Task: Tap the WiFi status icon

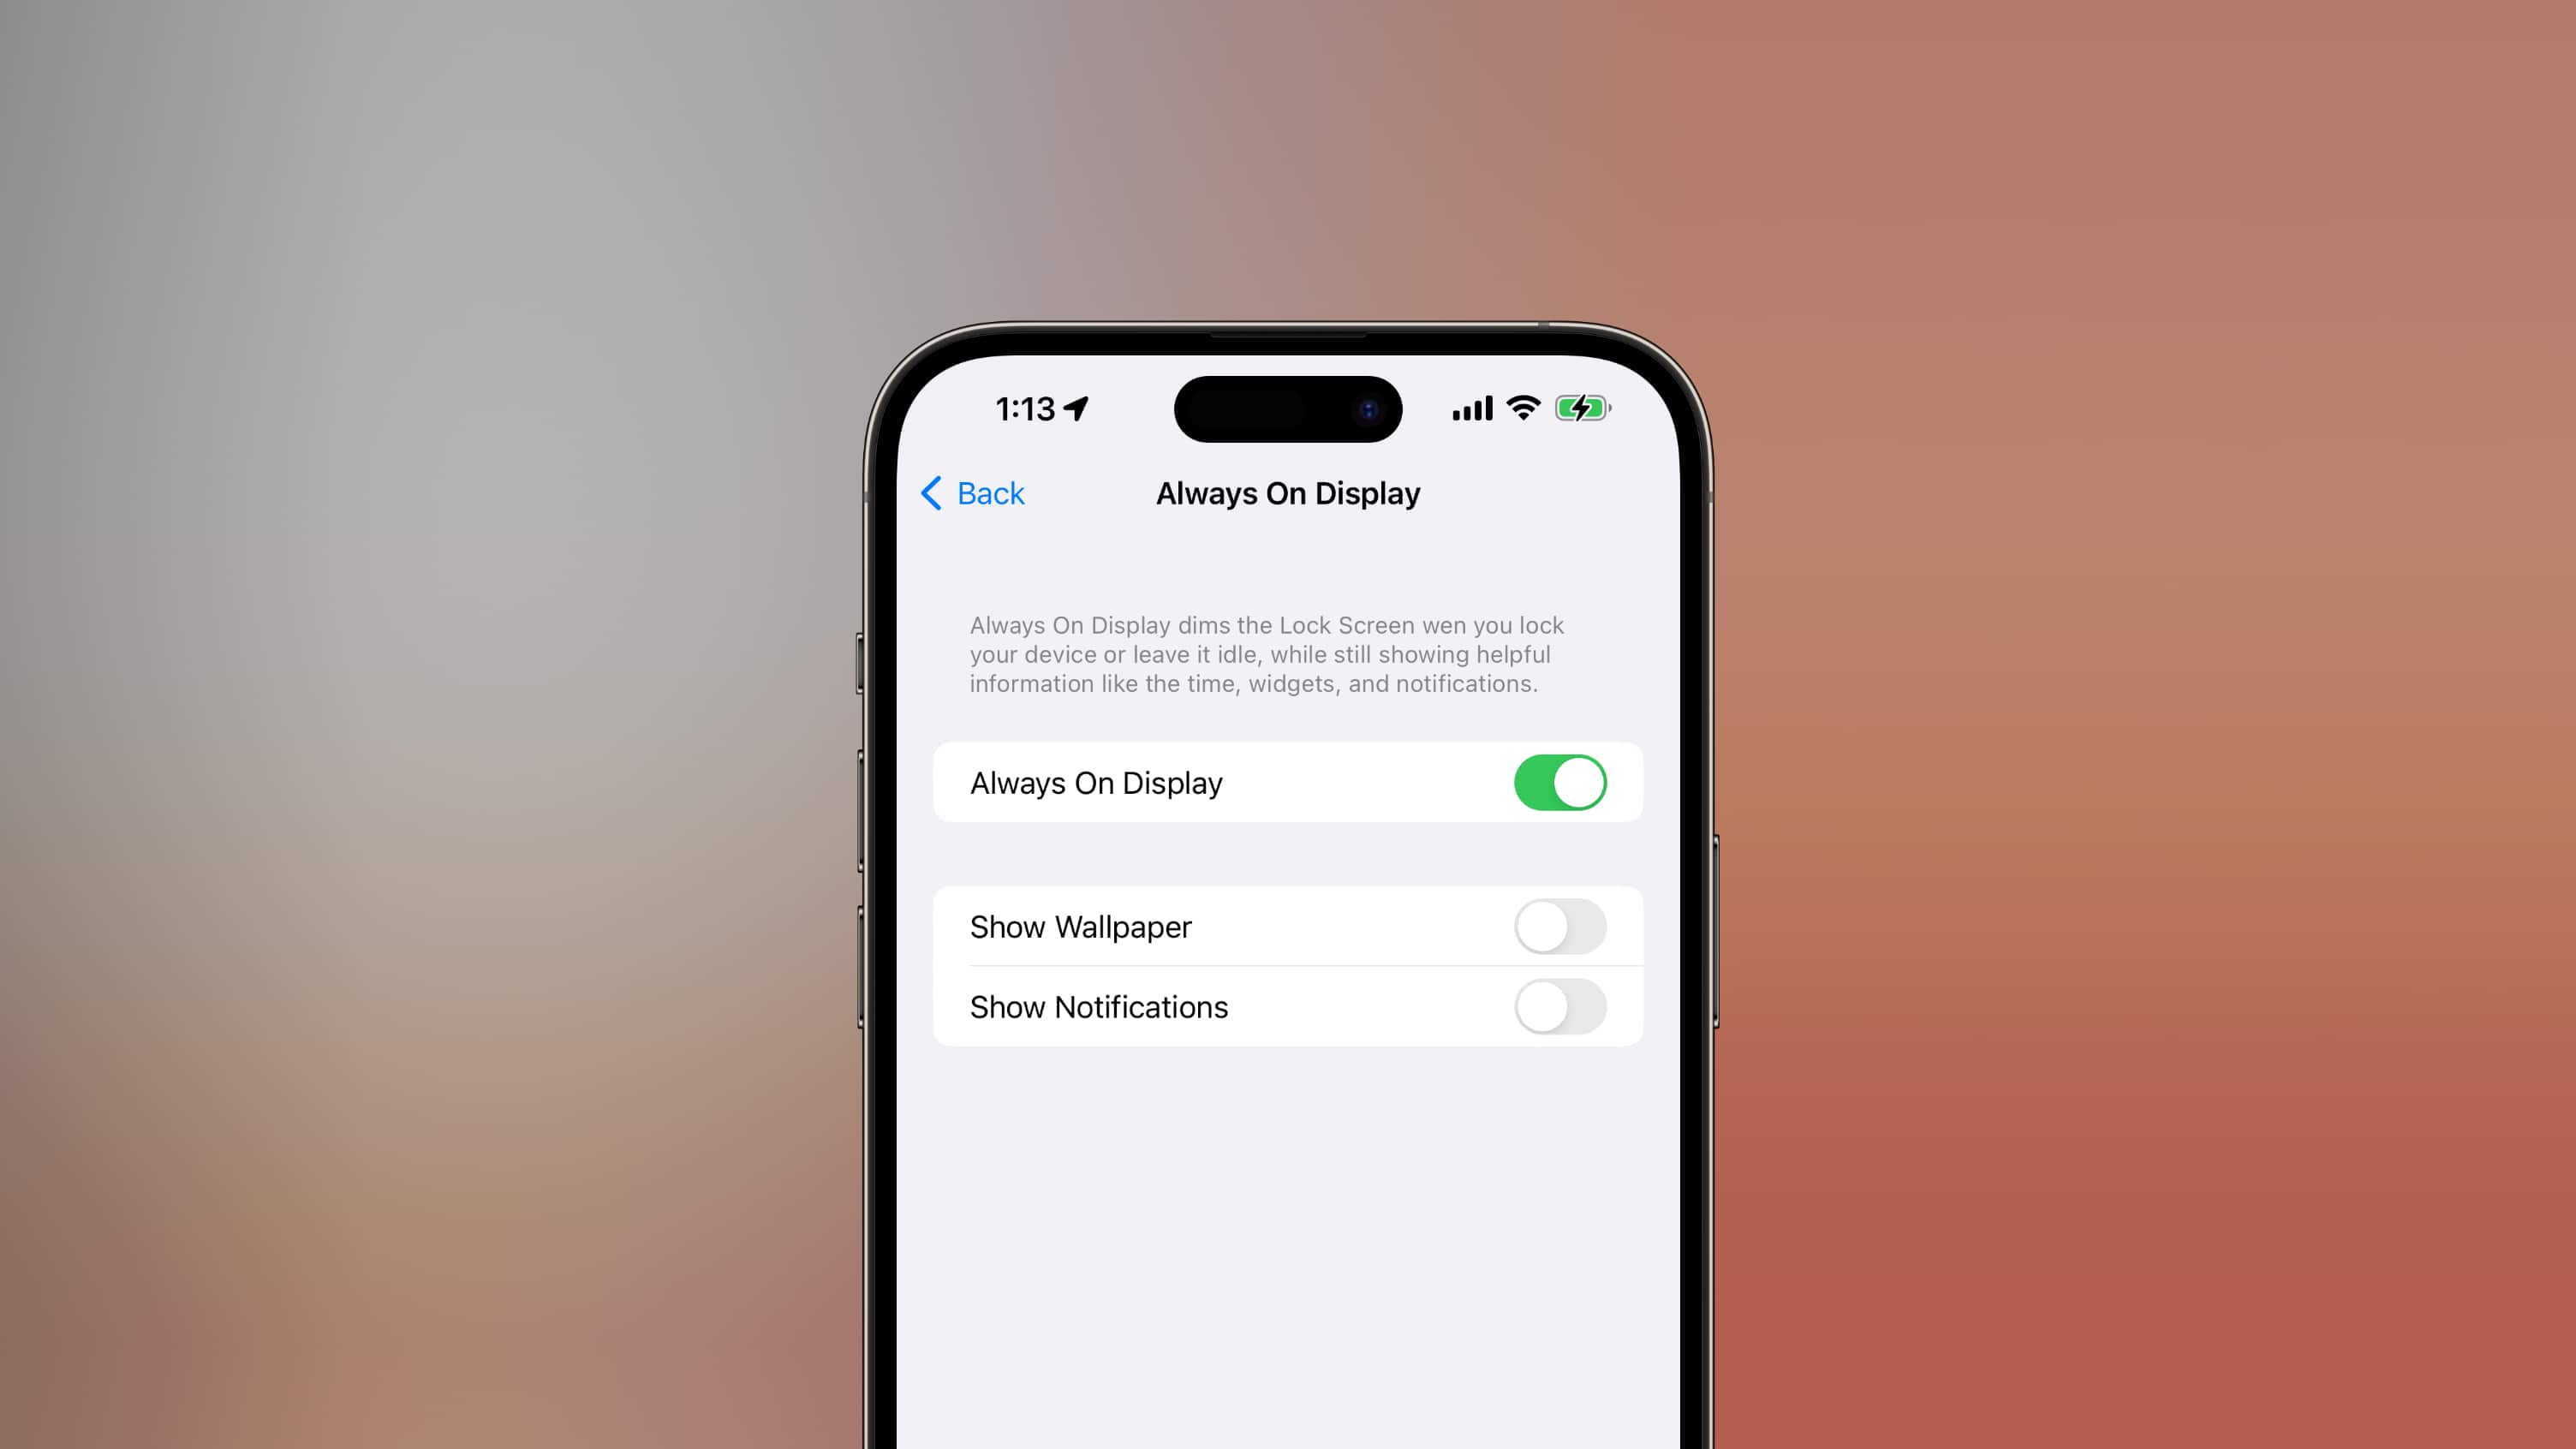Action: click(1524, 408)
